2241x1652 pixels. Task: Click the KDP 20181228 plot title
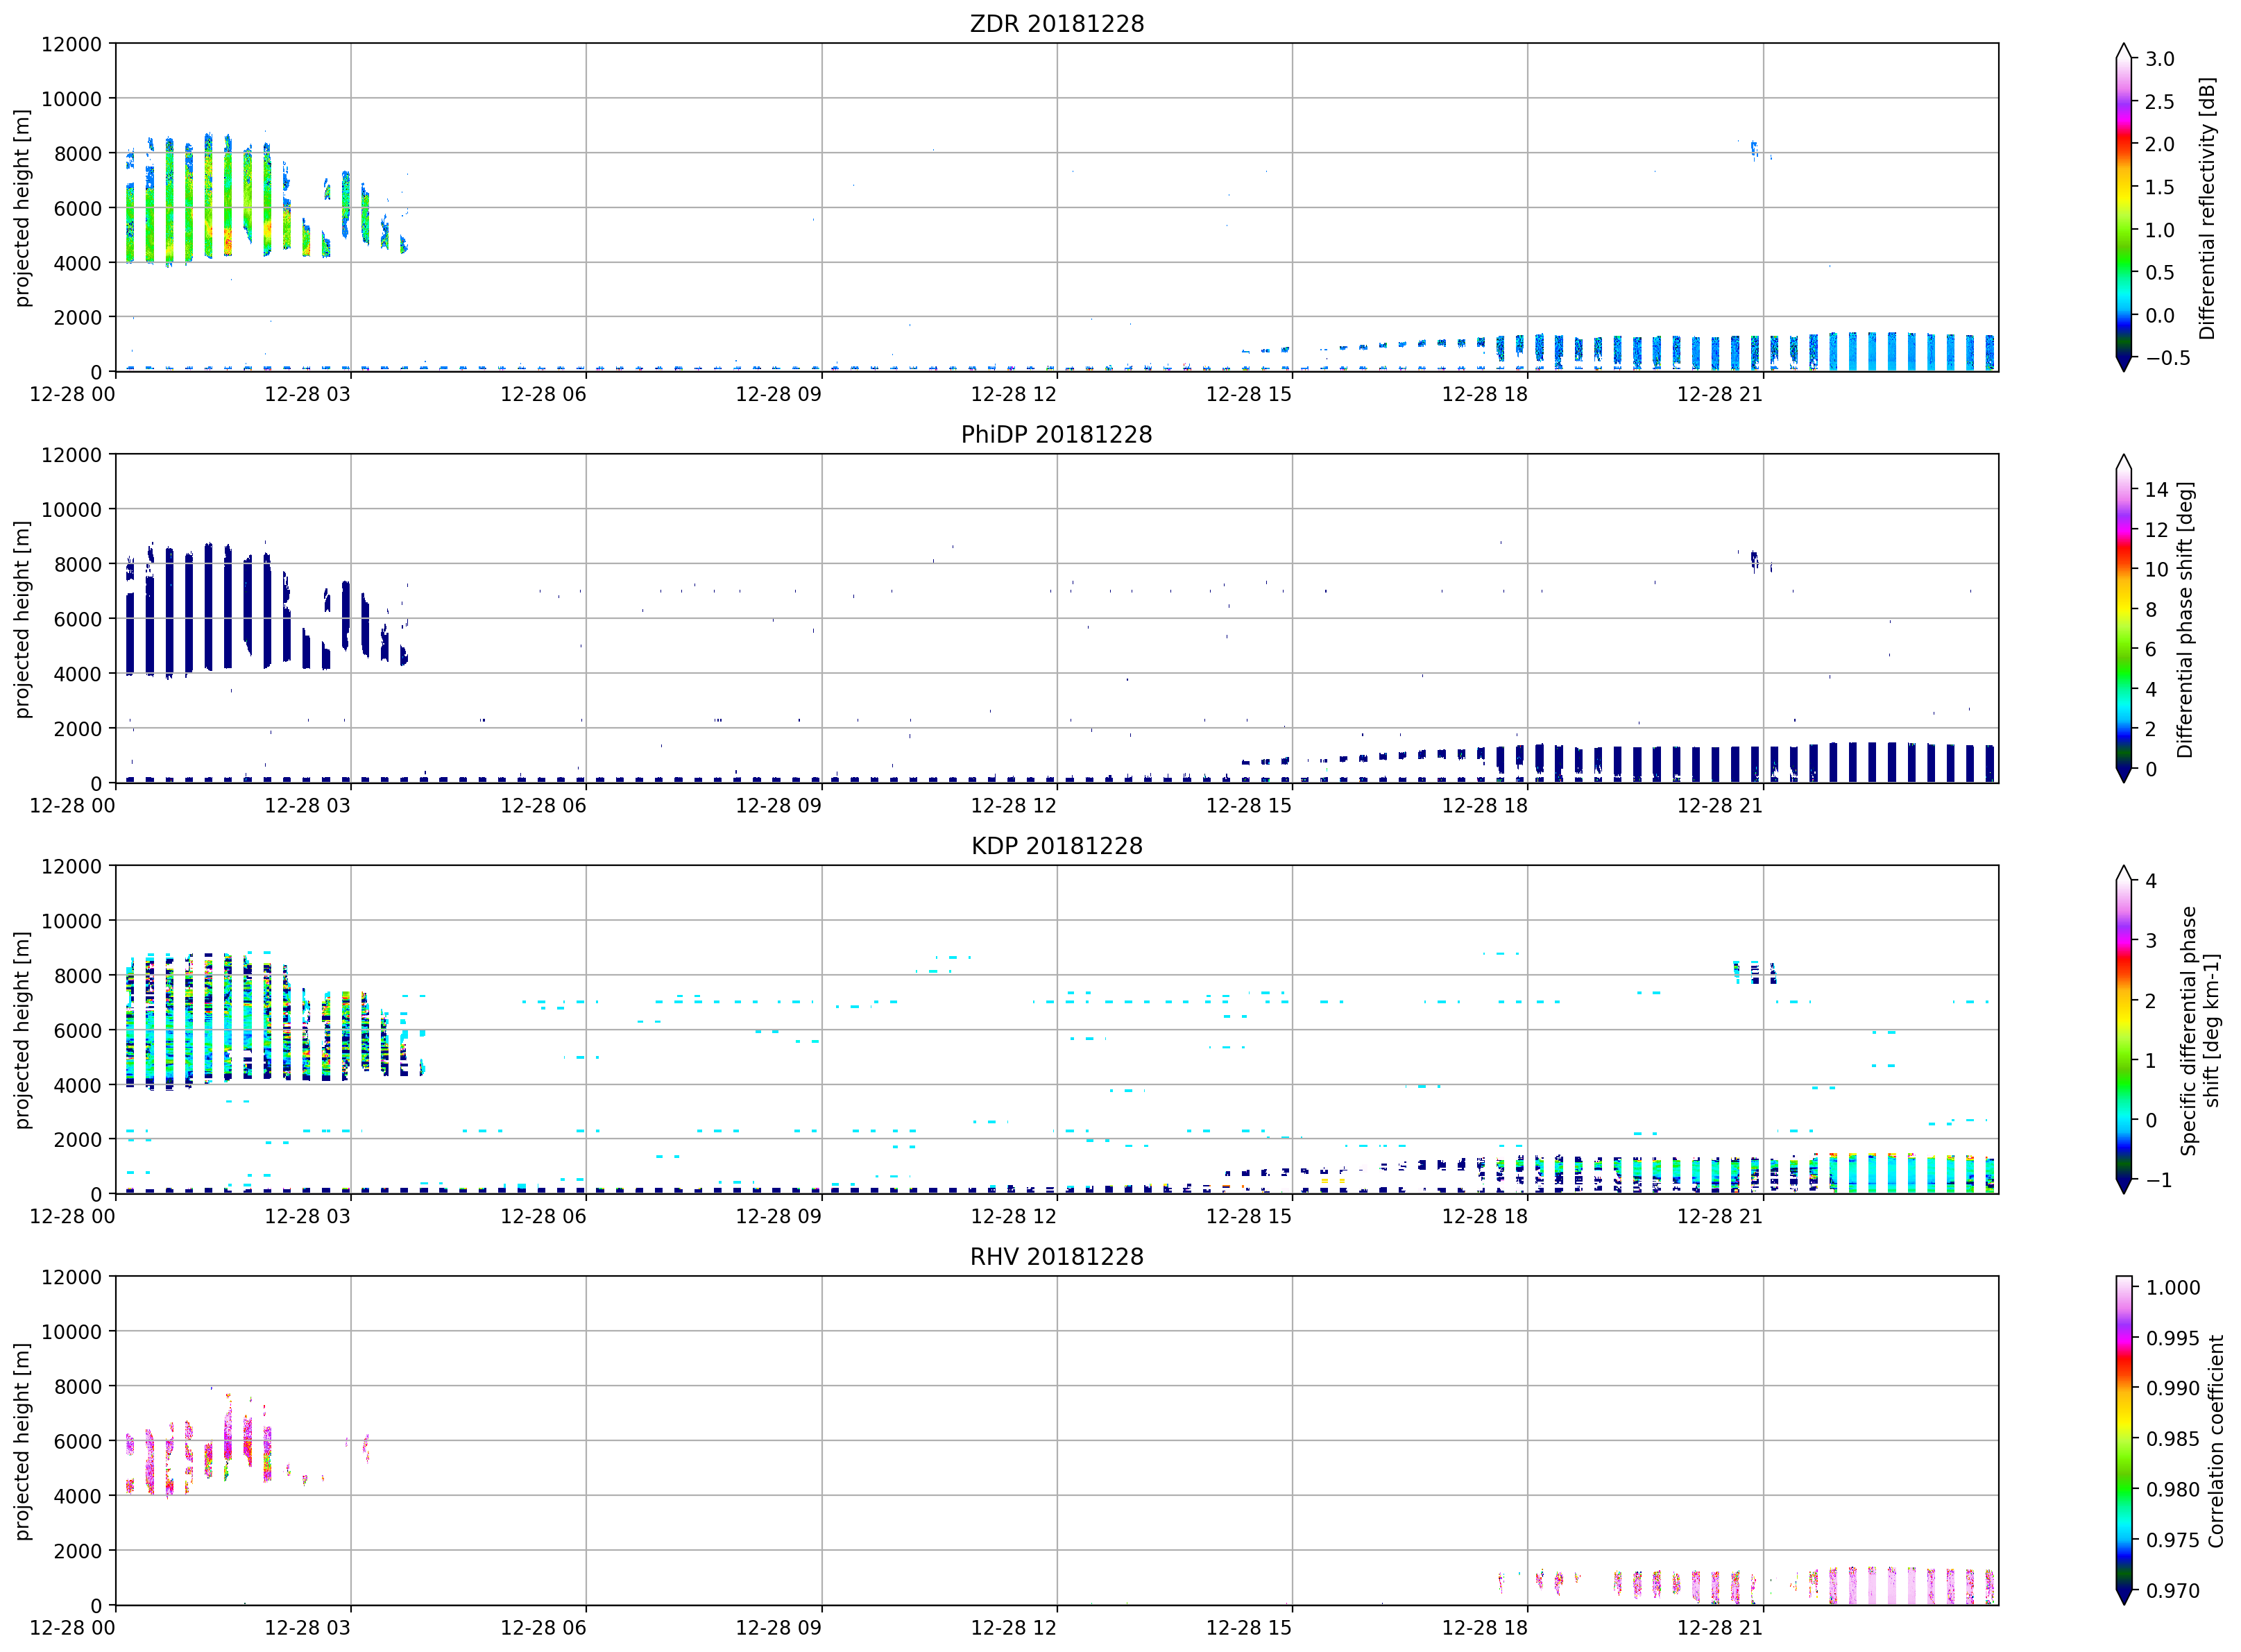pyautogui.click(x=1056, y=845)
